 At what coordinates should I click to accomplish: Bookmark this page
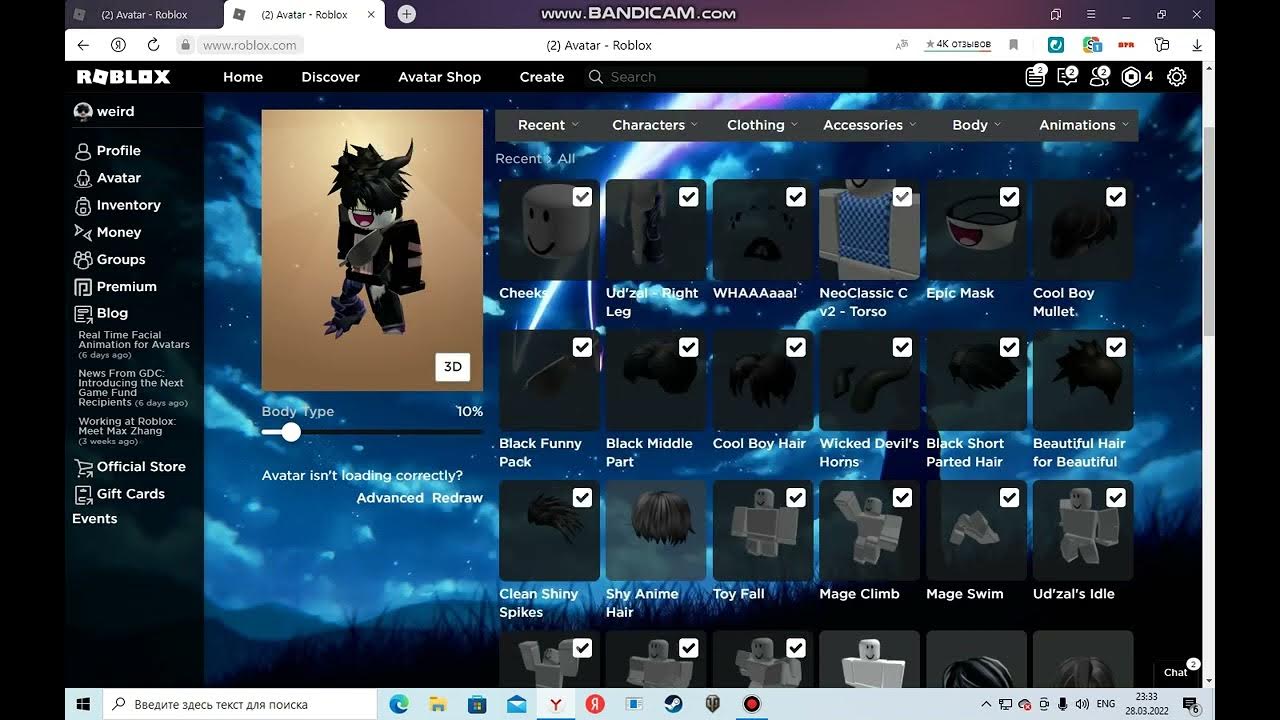[x=1013, y=45]
